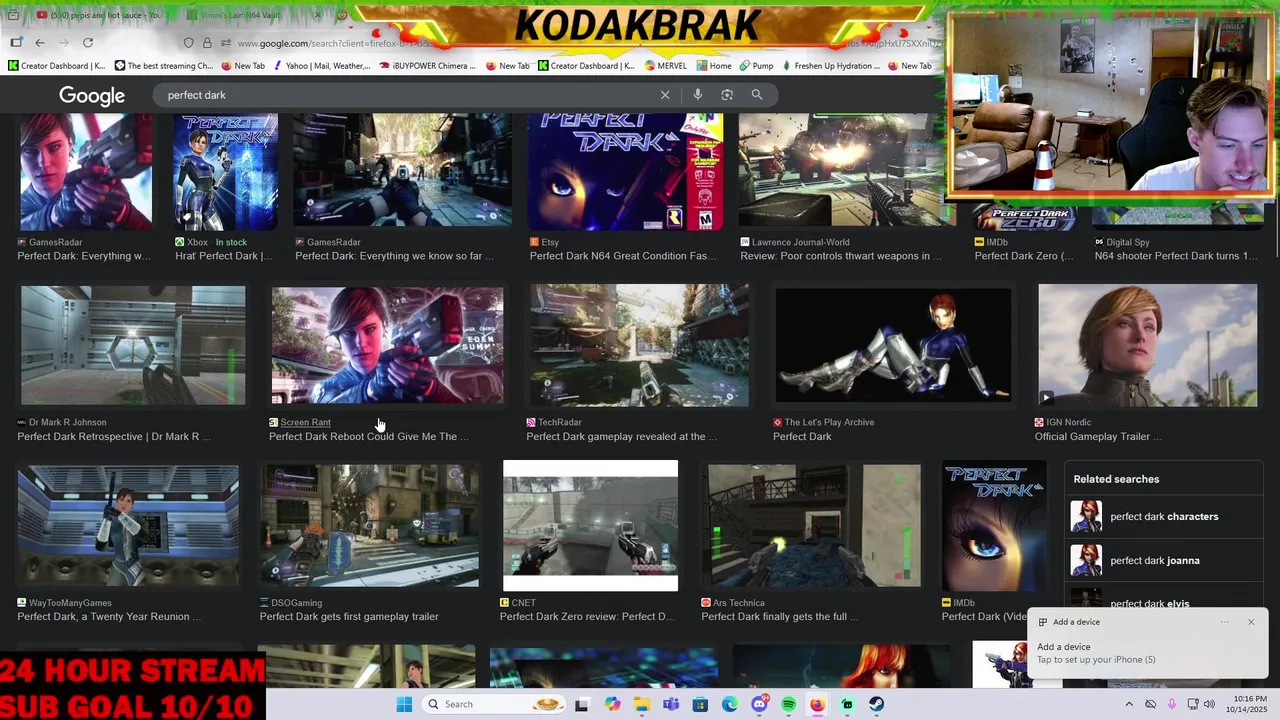Clear the Google search box with the X icon
Image resolution: width=1280 pixels, height=720 pixels.
click(665, 95)
